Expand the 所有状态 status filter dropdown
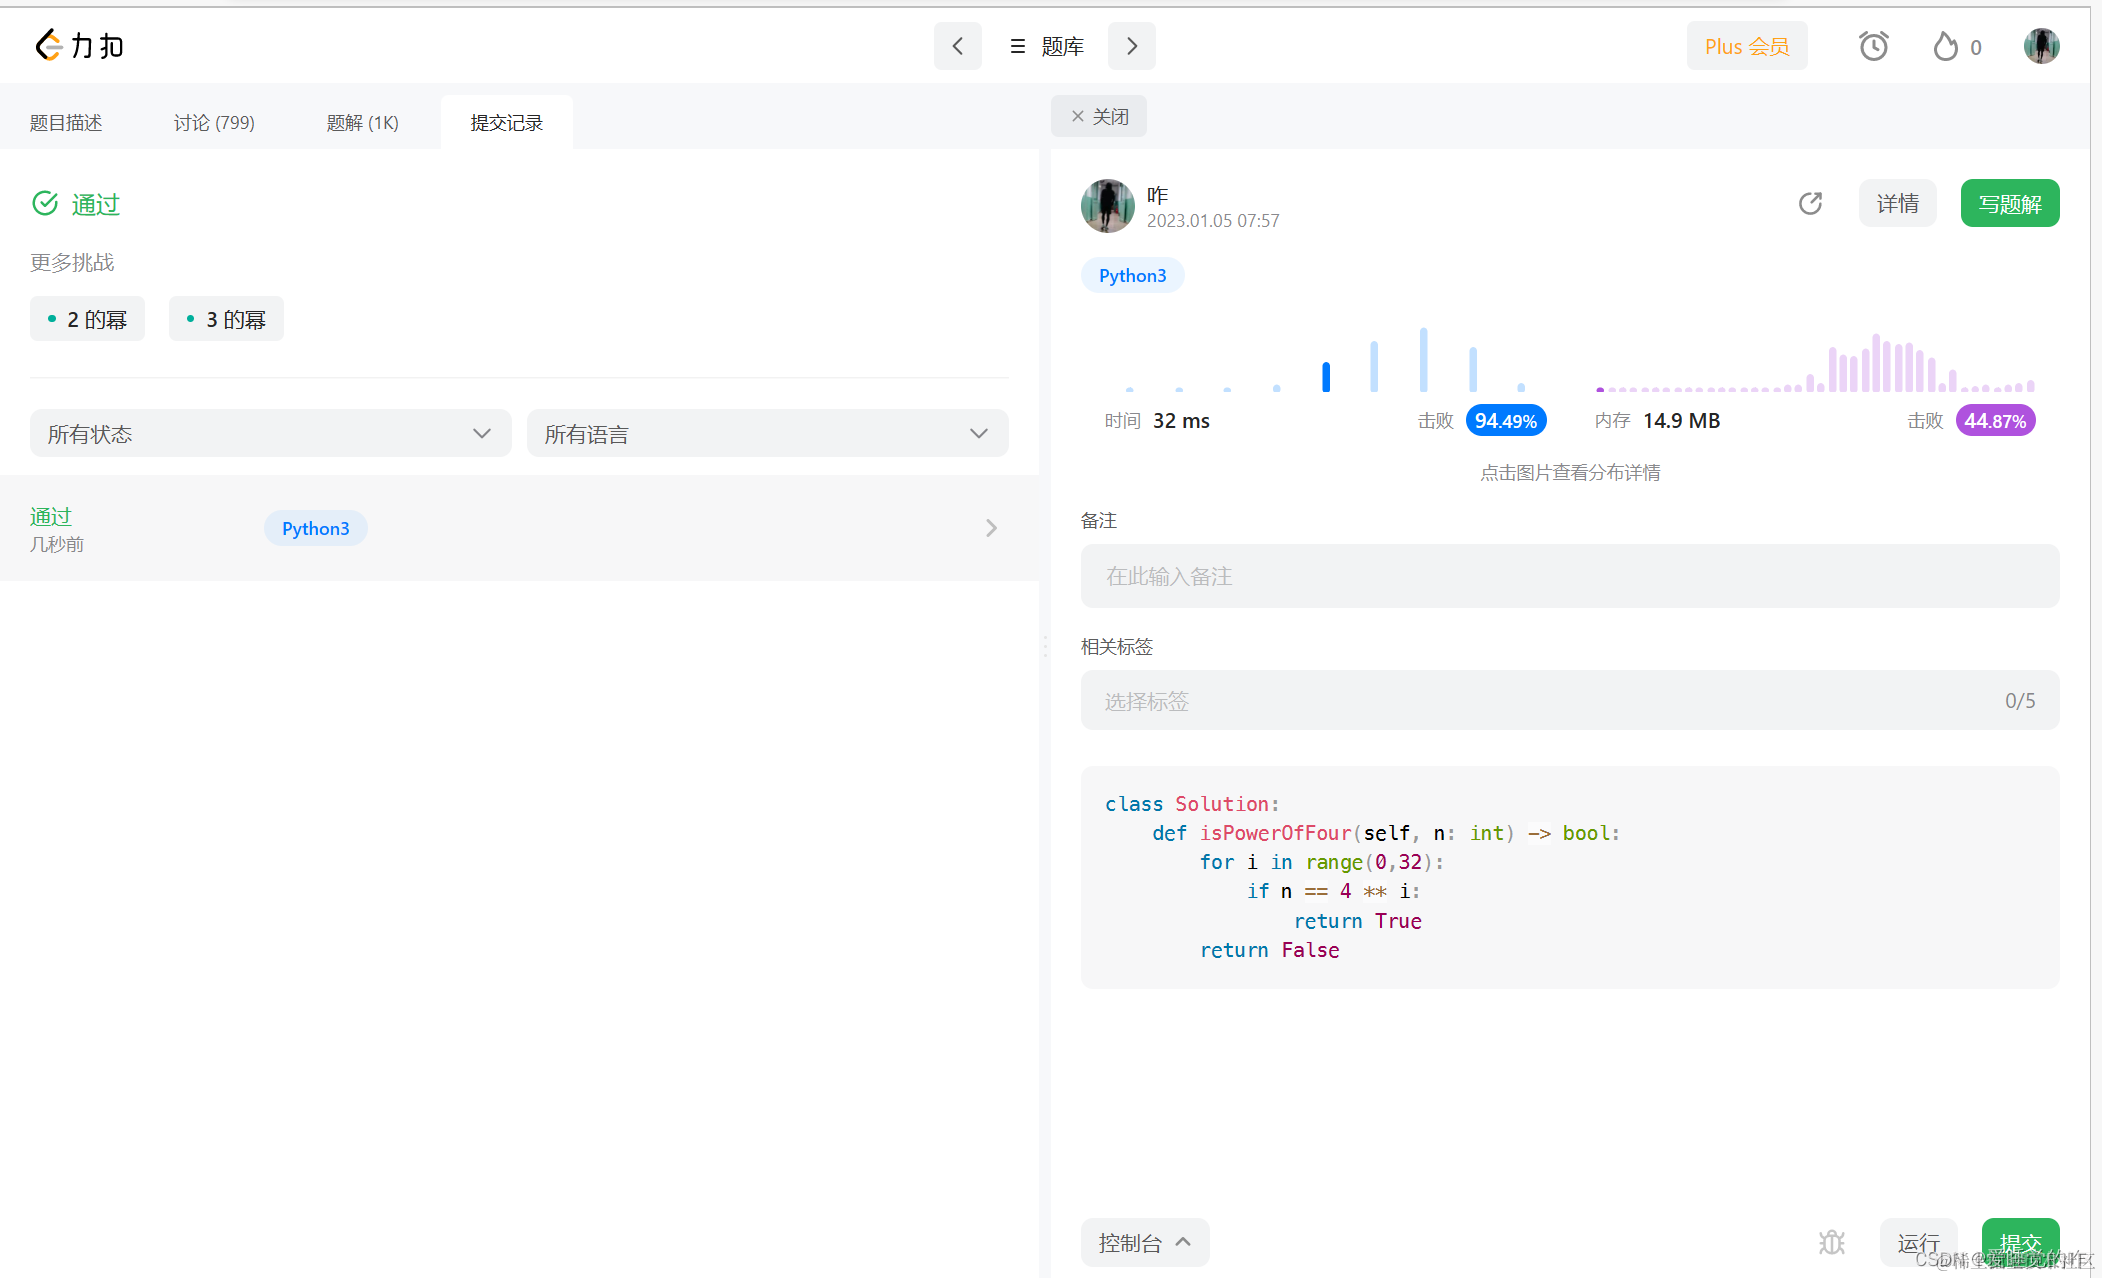 pyautogui.click(x=270, y=433)
